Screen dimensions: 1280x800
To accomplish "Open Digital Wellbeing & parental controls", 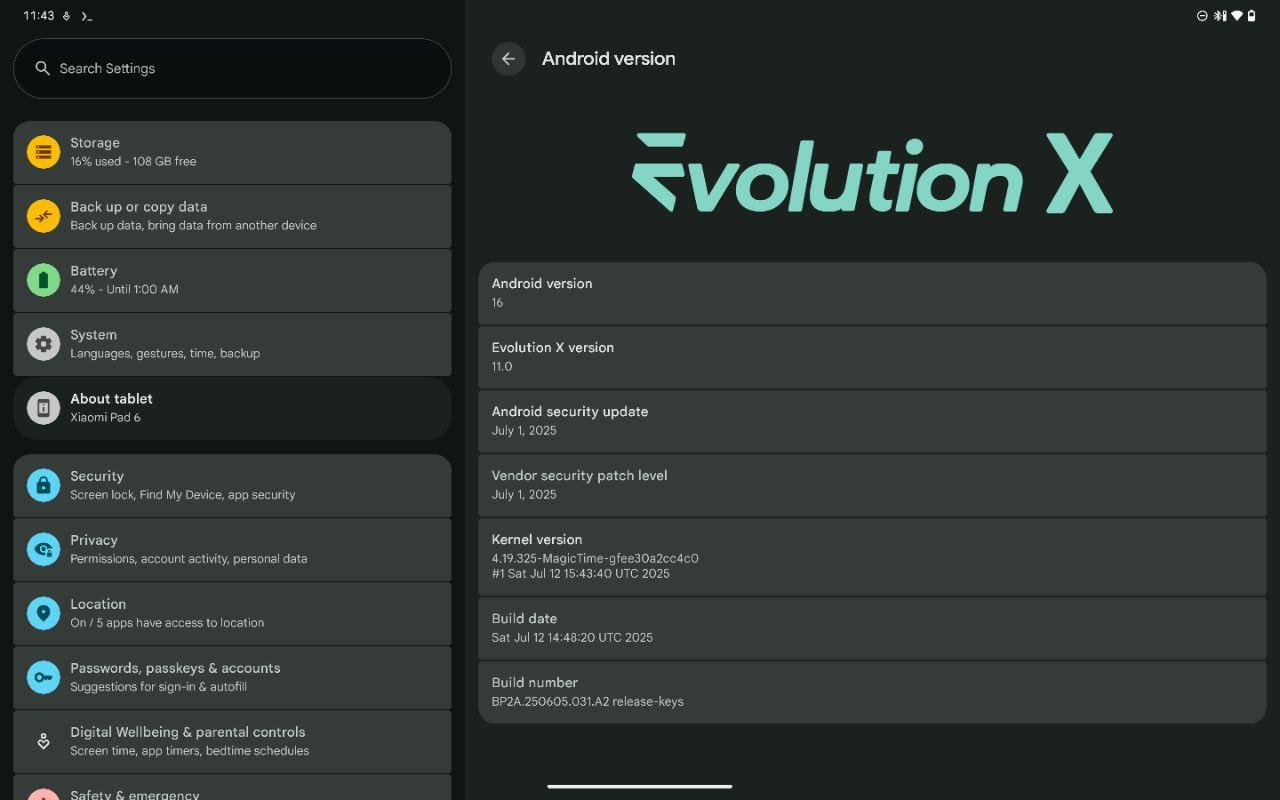I will tap(232, 741).
